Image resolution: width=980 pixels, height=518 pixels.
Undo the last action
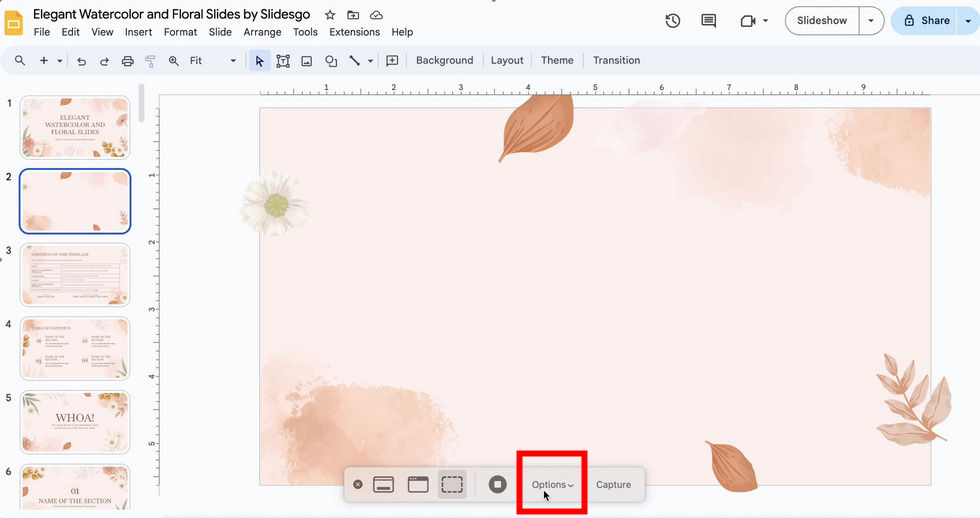click(81, 61)
